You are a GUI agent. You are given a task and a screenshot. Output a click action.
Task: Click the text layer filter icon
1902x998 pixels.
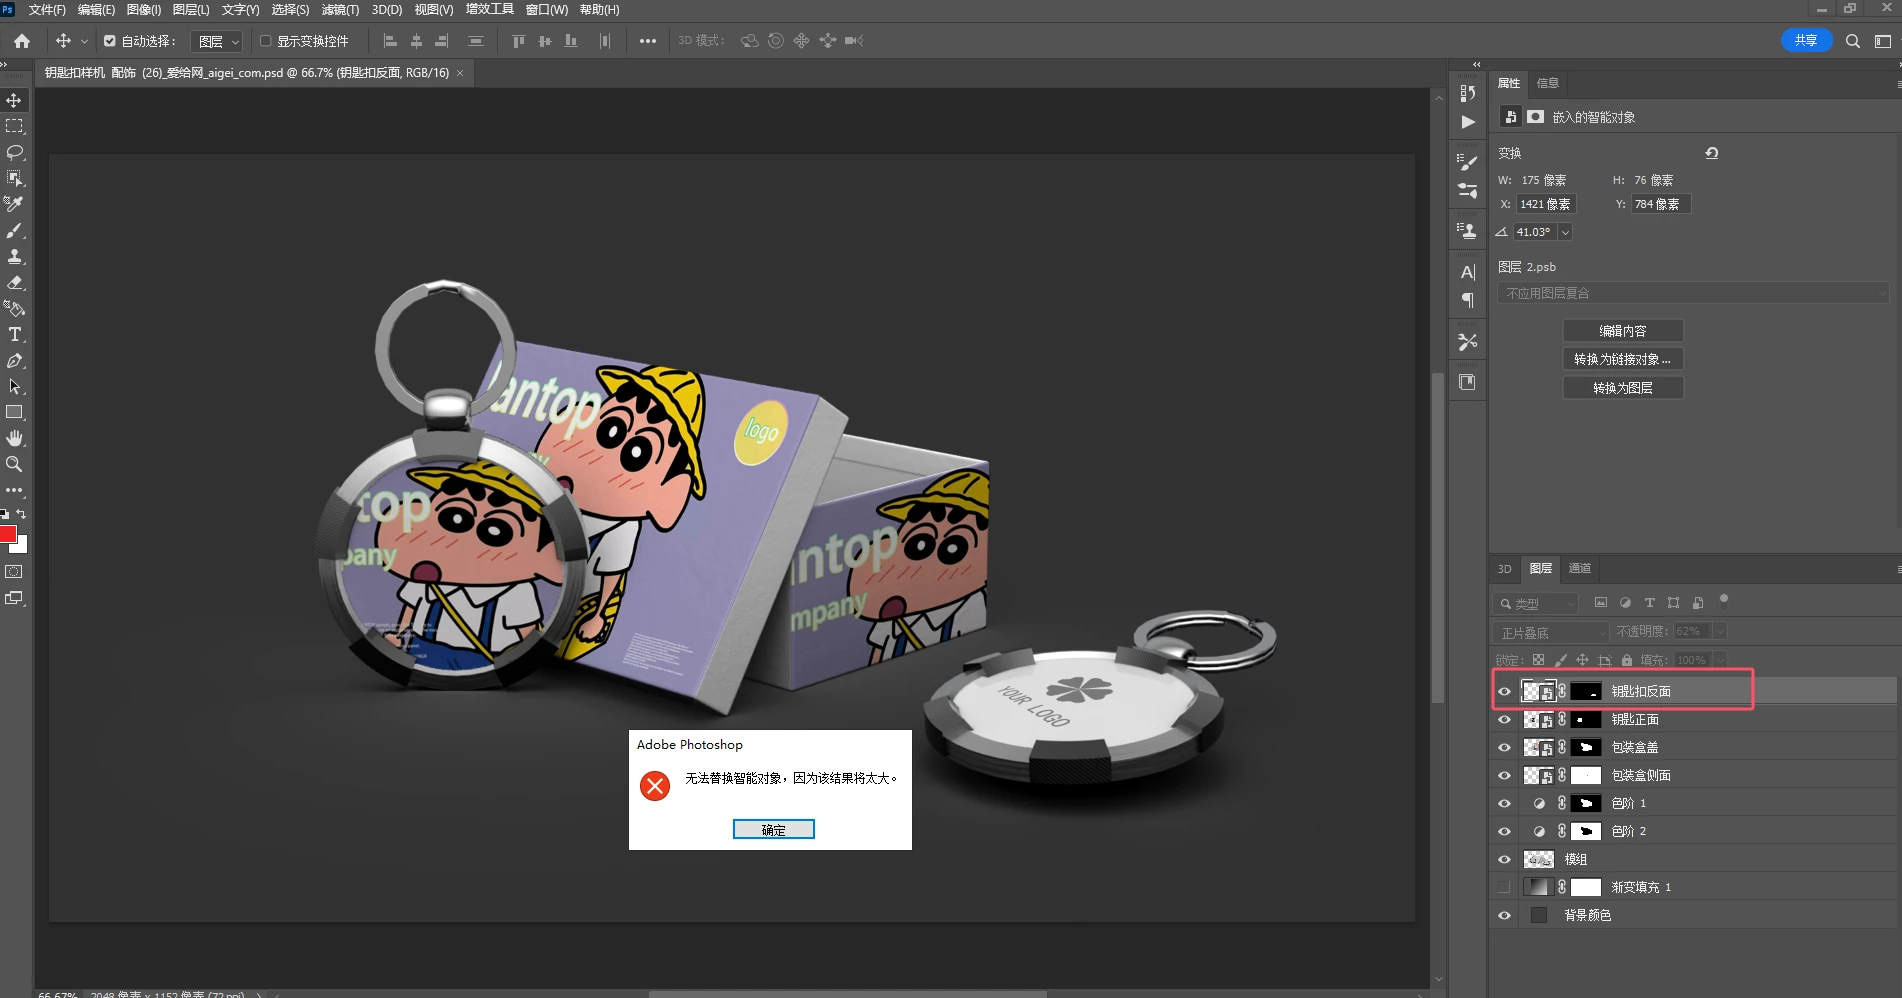coord(1649,603)
